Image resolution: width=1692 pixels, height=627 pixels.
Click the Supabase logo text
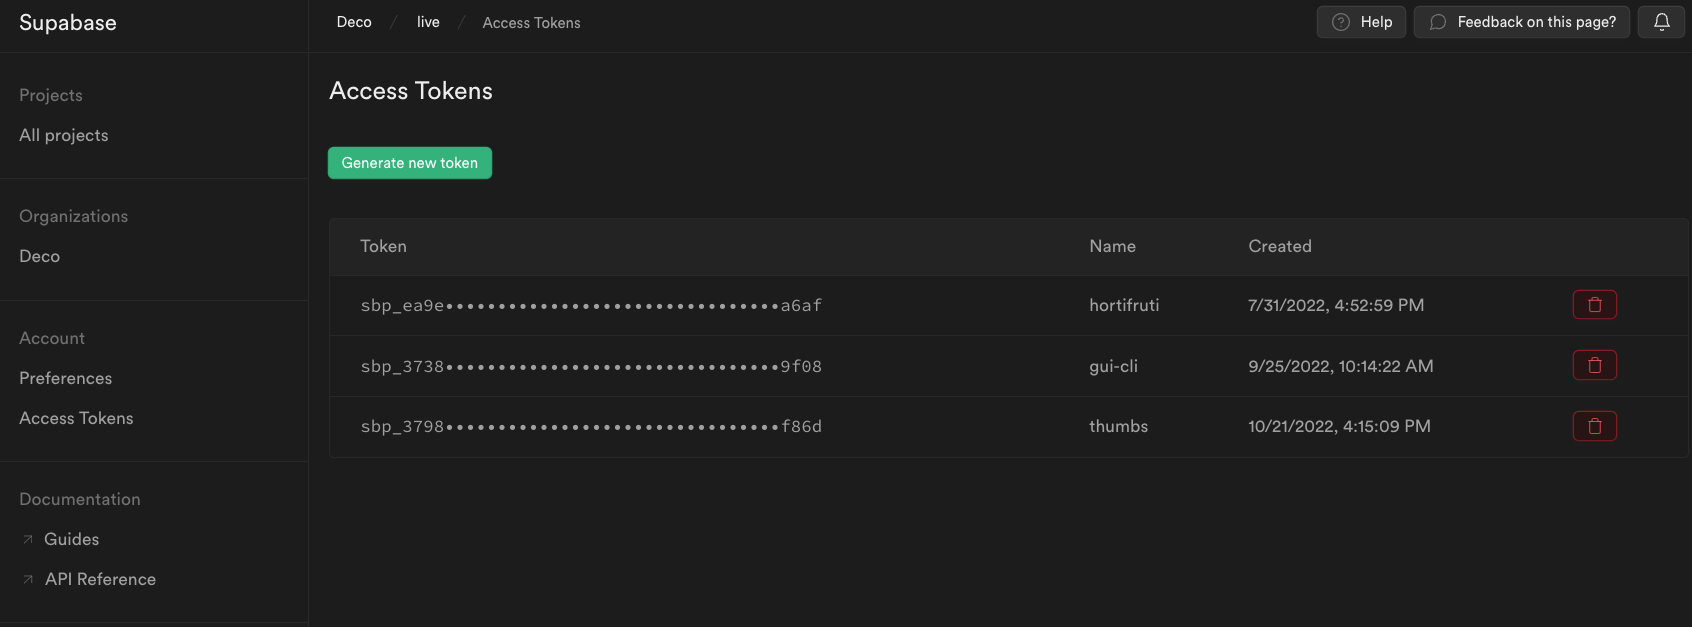68,23
